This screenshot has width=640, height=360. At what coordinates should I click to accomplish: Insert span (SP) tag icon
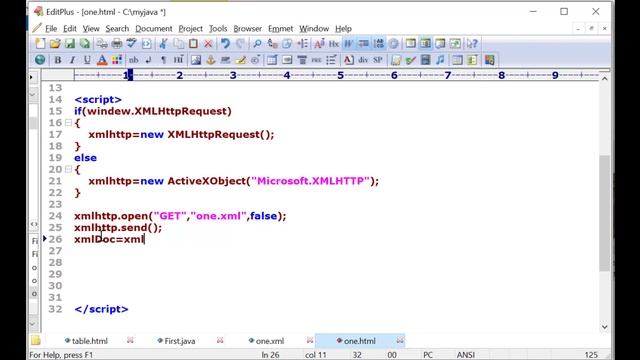click(378, 60)
